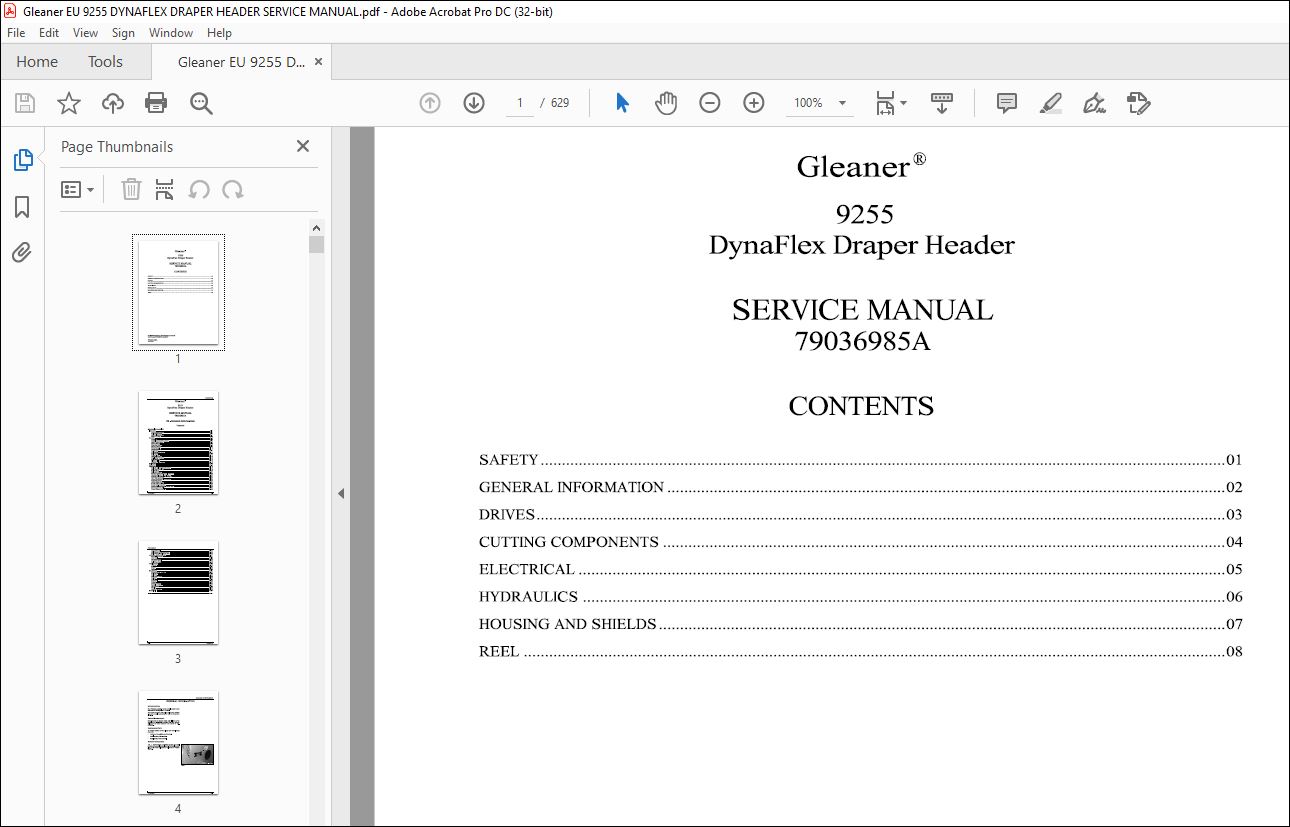This screenshot has width=1290, height=827.
Task: Open the Window menu
Action: (171, 33)
